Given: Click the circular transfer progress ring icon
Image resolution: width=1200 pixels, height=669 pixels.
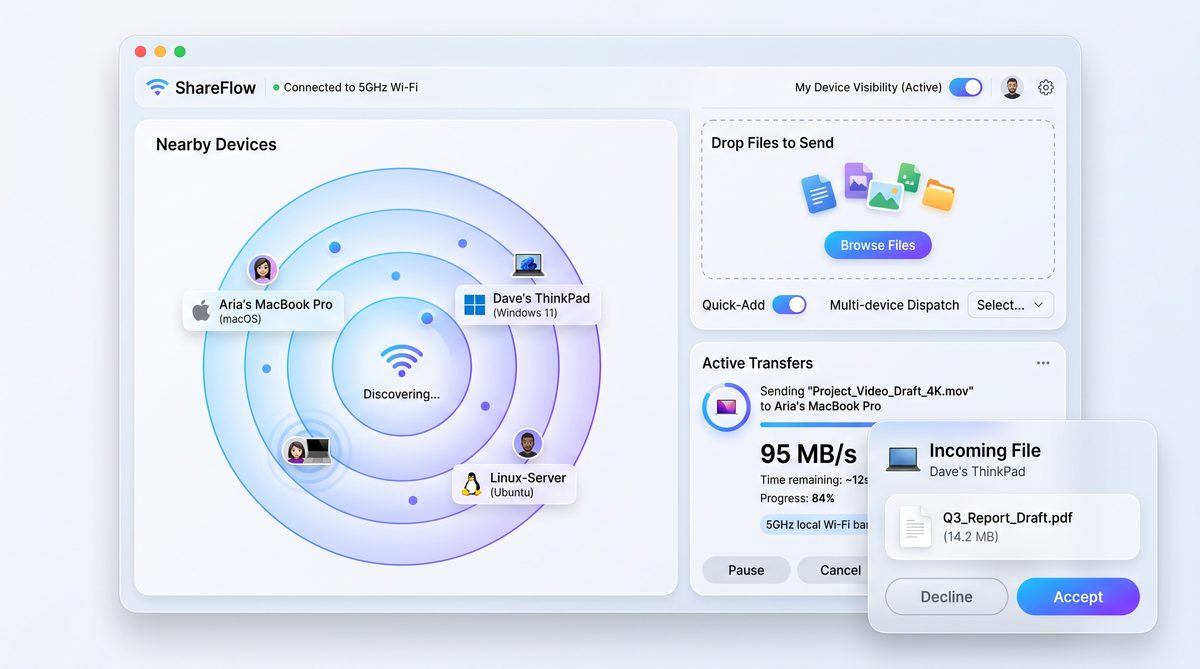Looking at the screenshot, I should pyautogui.click(x=726, y=407).
